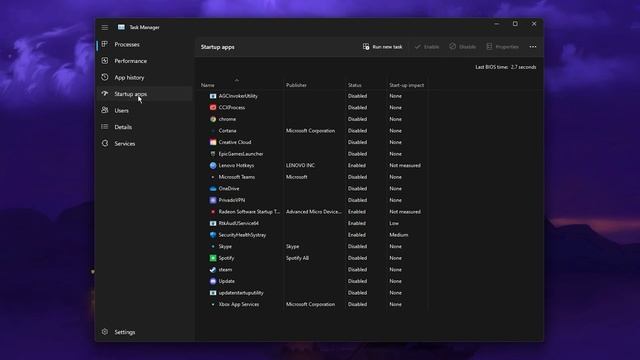Select the Microsoft Teams row name
Image resolution: width=640 pixels, height=360 pixels.
pyautogui.click(x=237, y=177)
